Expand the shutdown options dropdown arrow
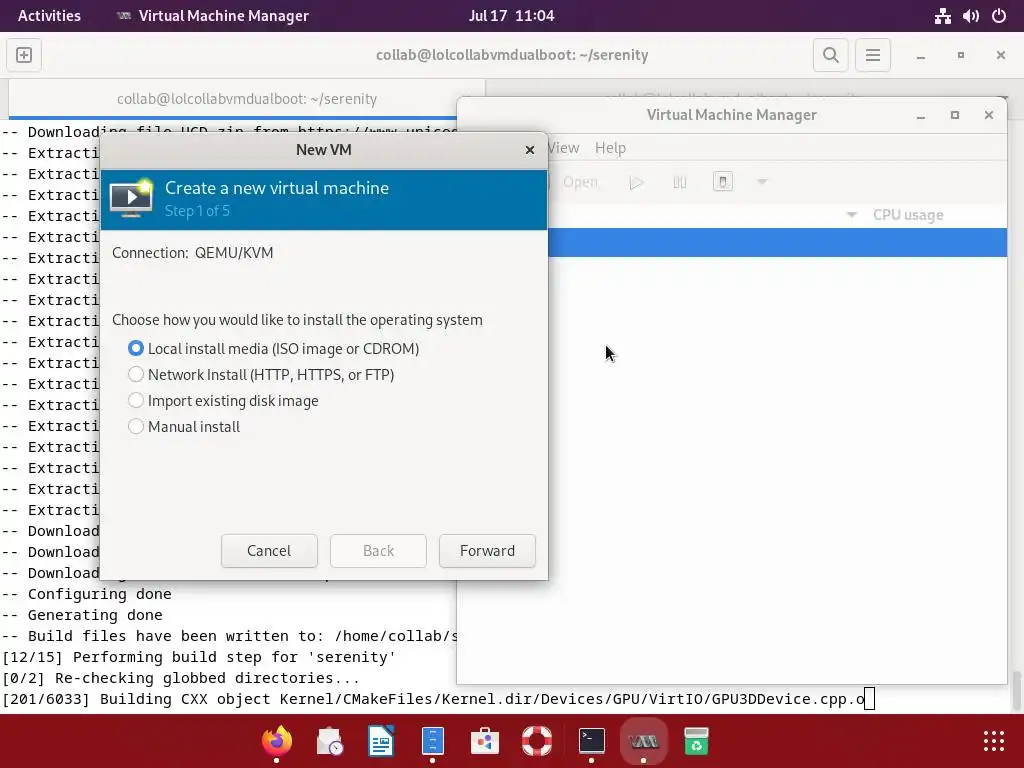Viewport: 1024px width, 768px height. point(762,182)
